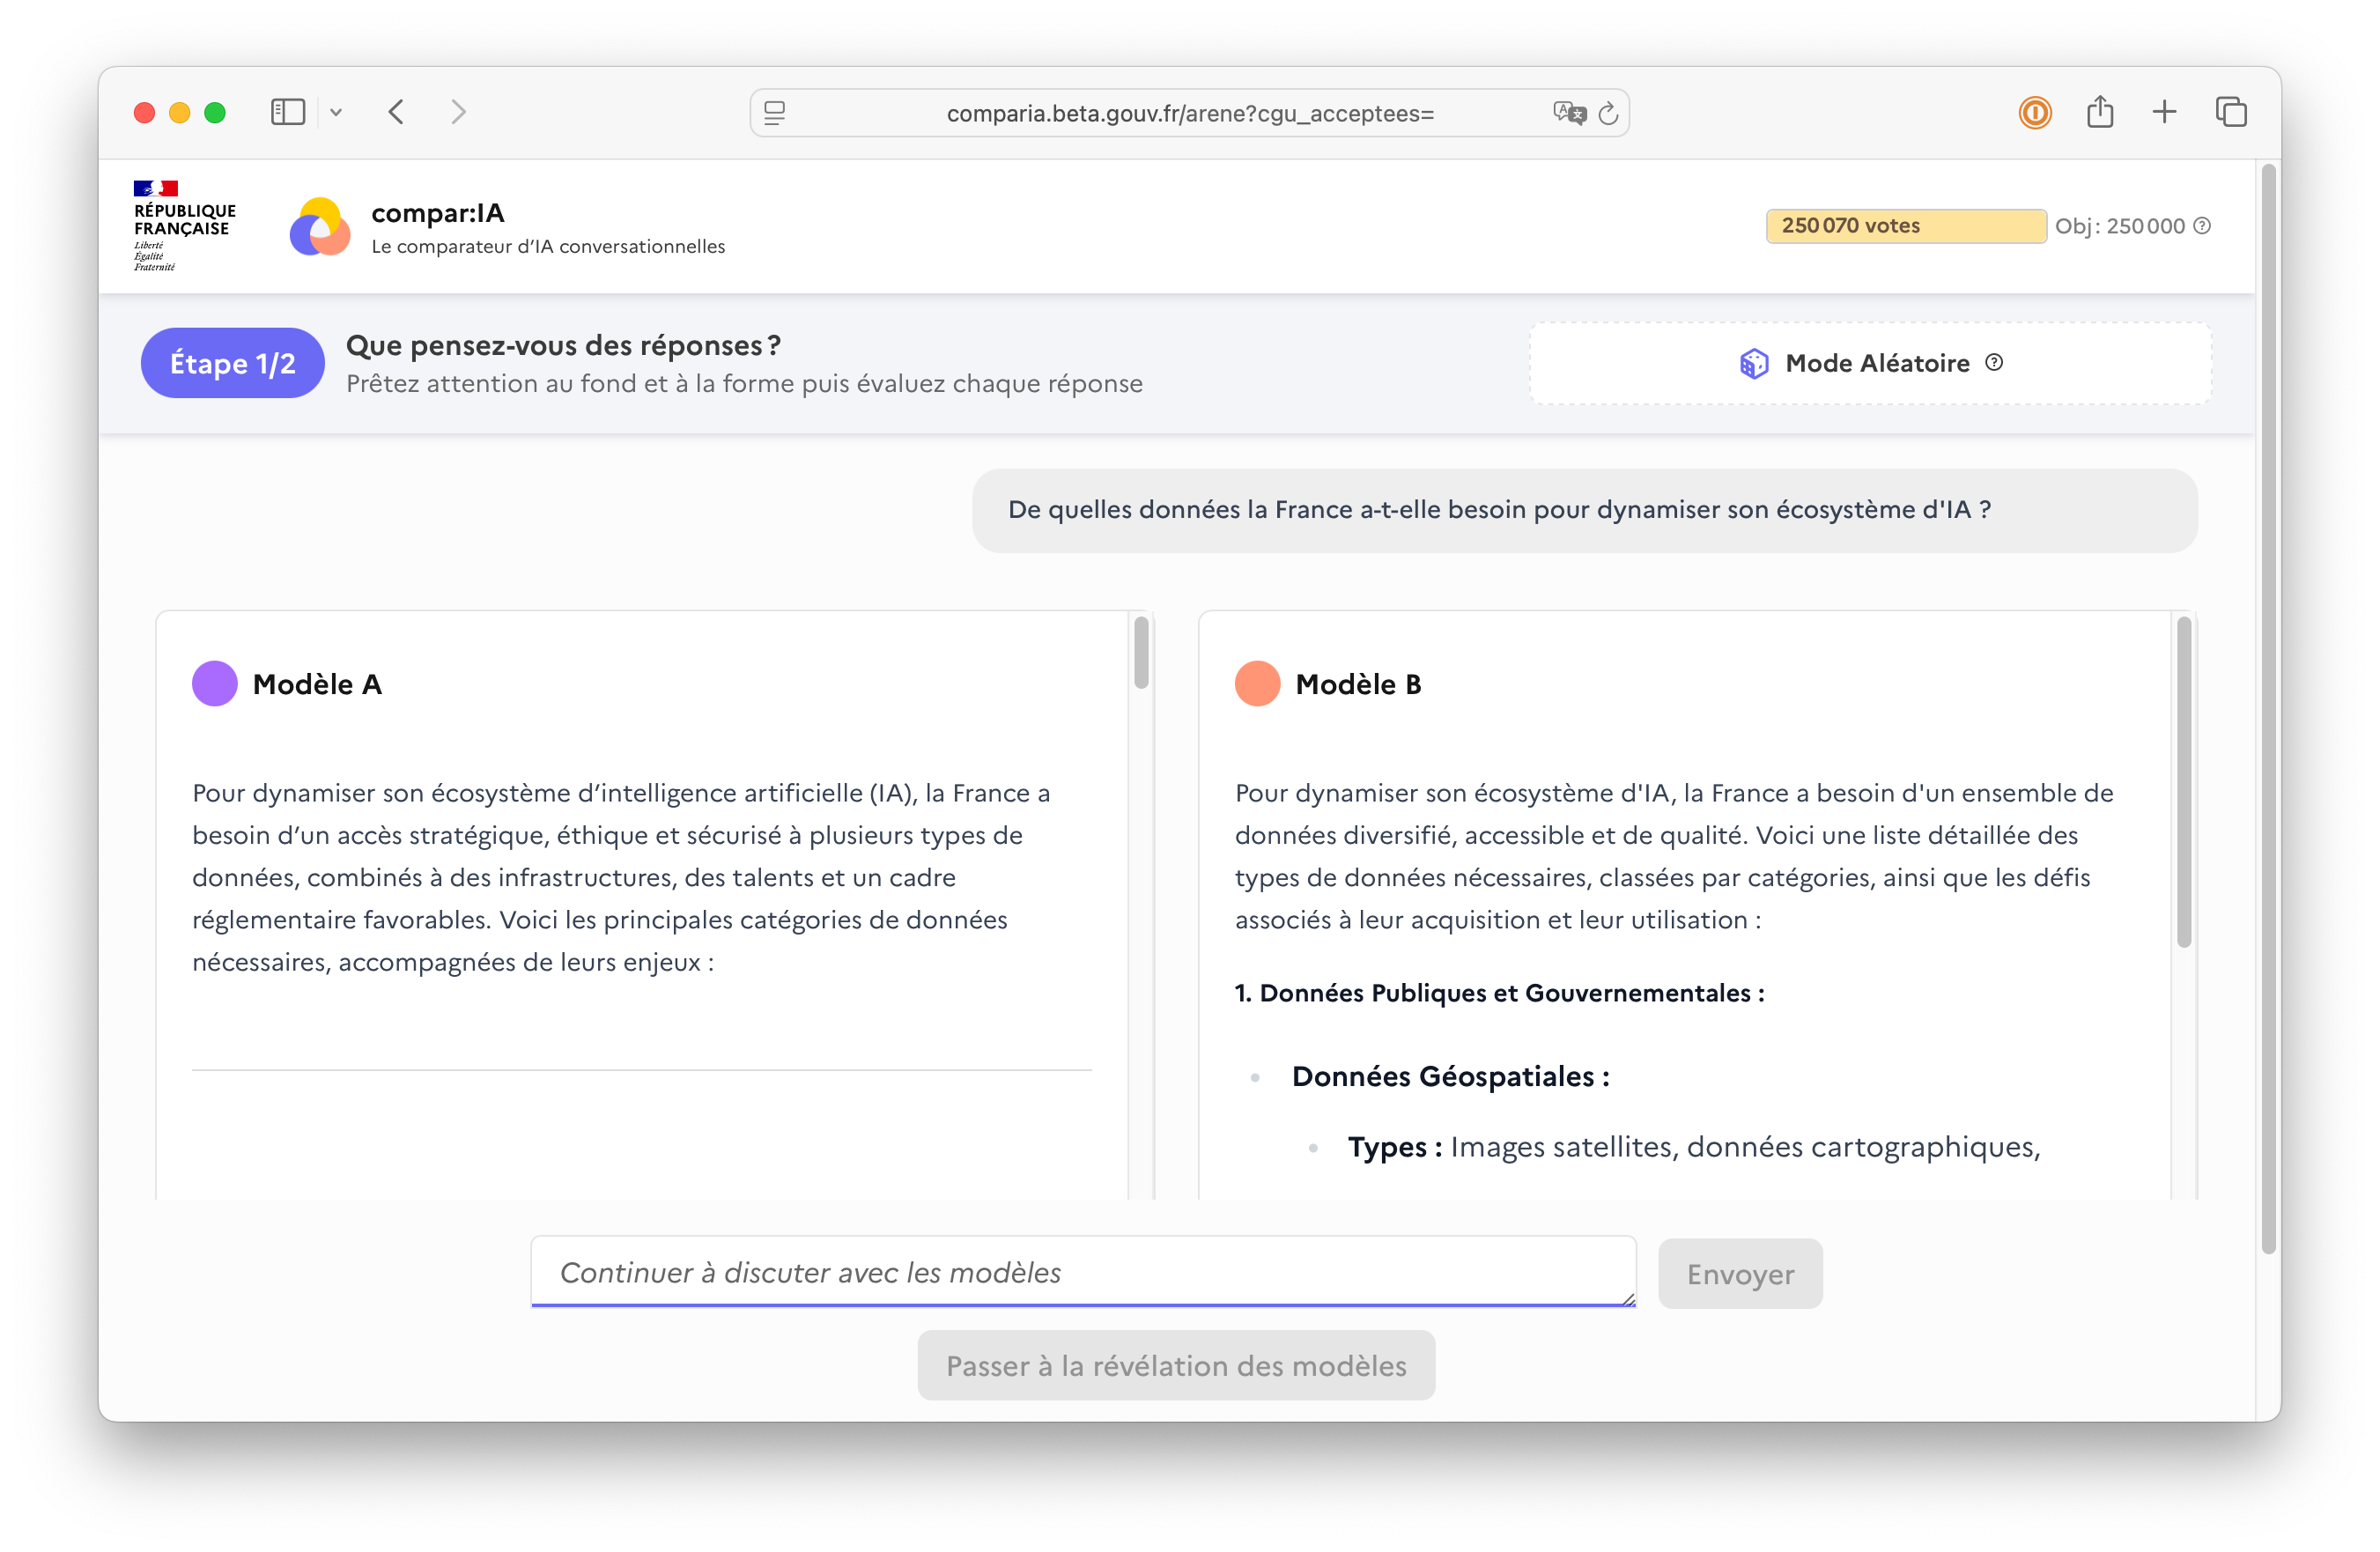Open a new tab with plus icon
Viewport: 2380px width, 1552px height.
[x=2164, y=112]
